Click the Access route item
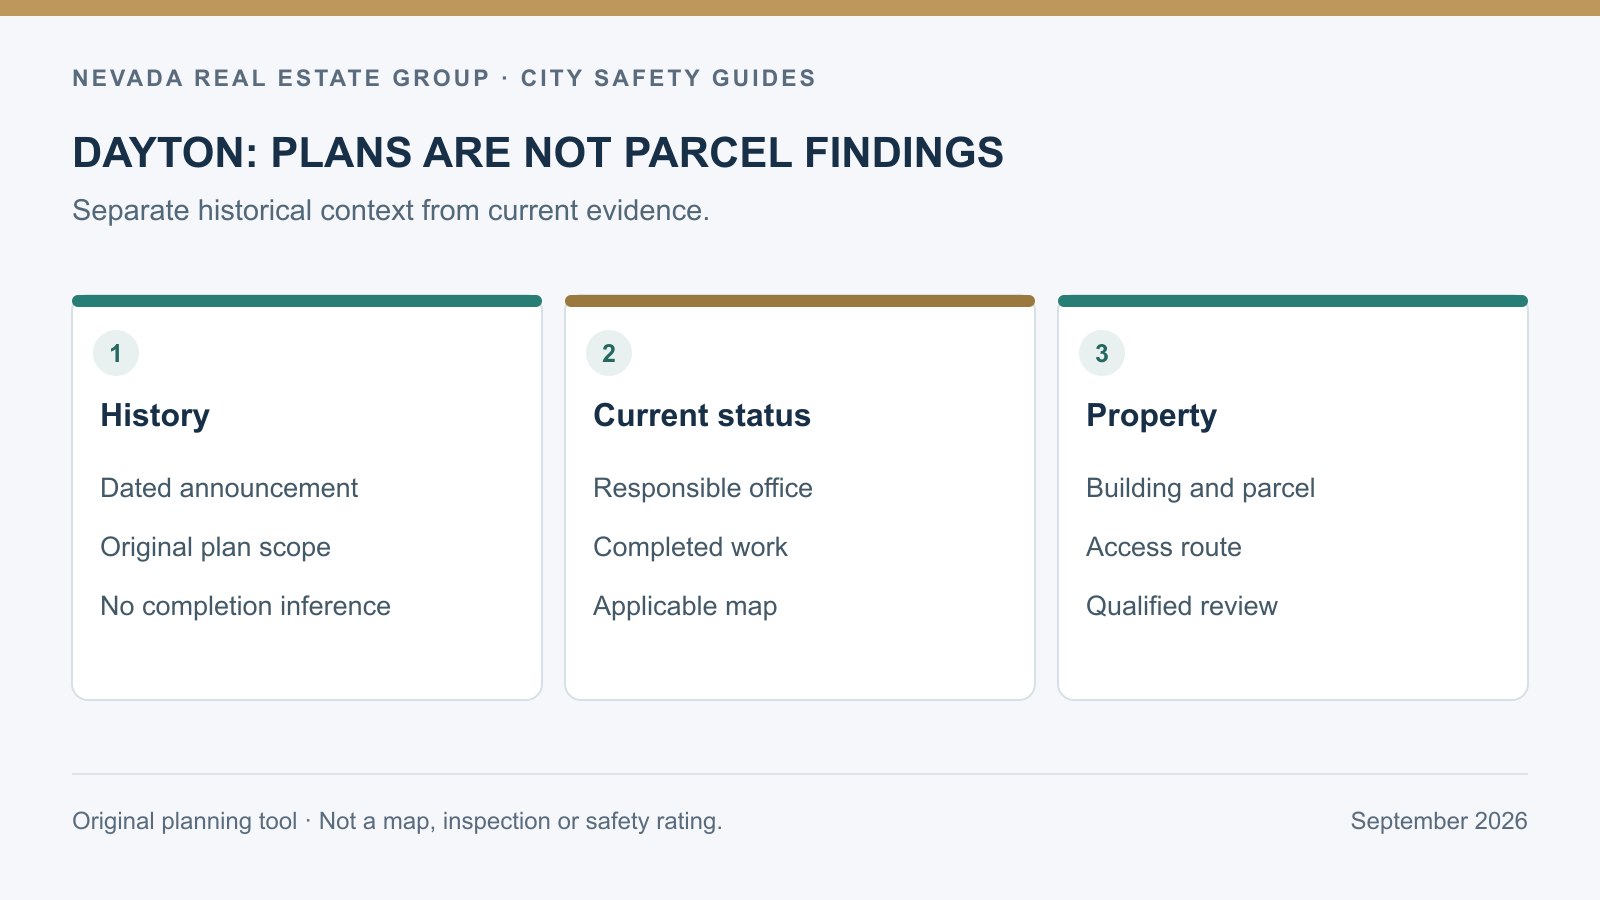This screenshot has height=900, width=1600. tap(1164, 547)
